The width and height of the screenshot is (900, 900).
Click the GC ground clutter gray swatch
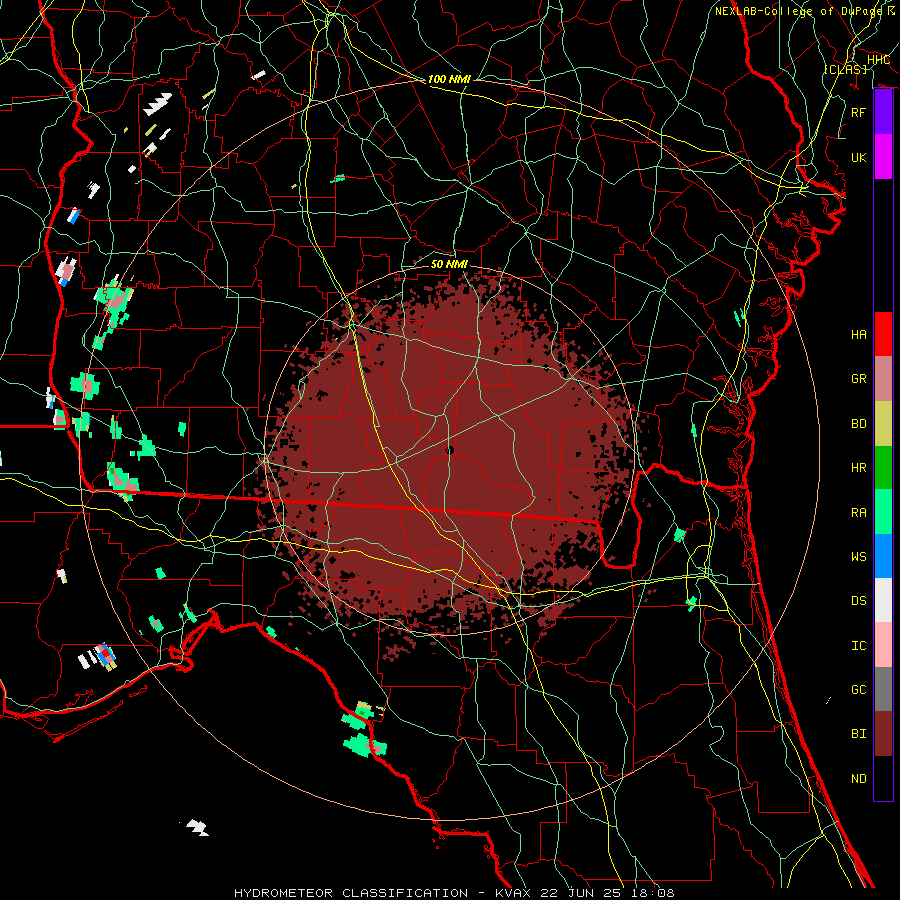pos(883,689)
